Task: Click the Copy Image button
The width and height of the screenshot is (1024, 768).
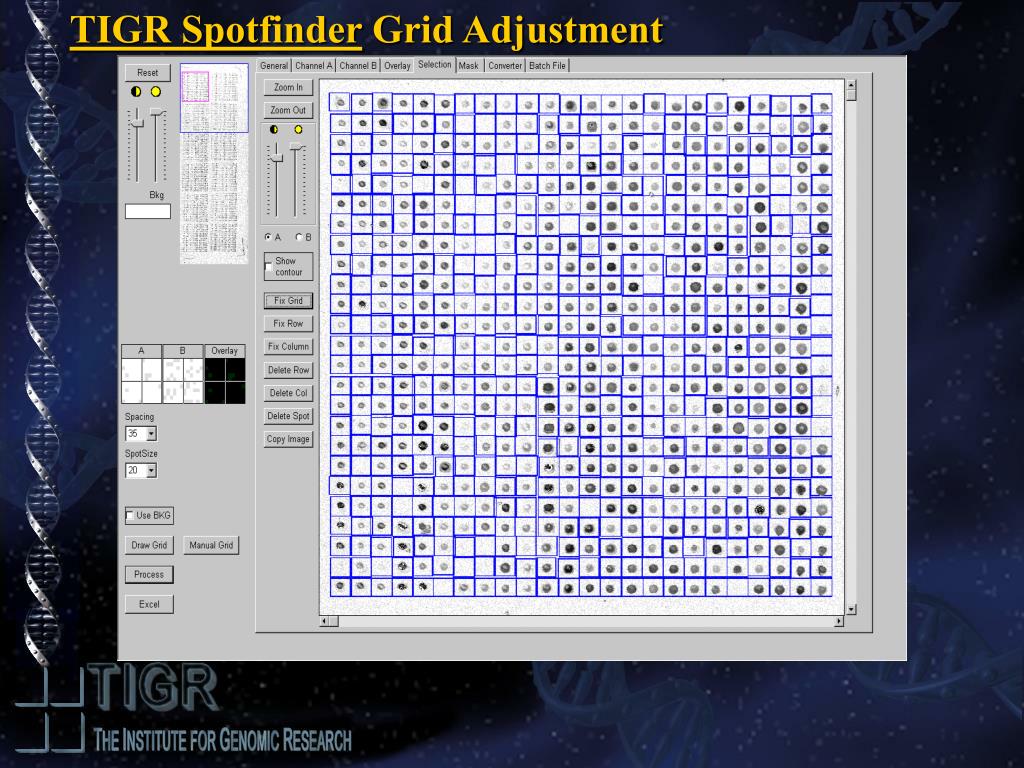Action: 289,439
